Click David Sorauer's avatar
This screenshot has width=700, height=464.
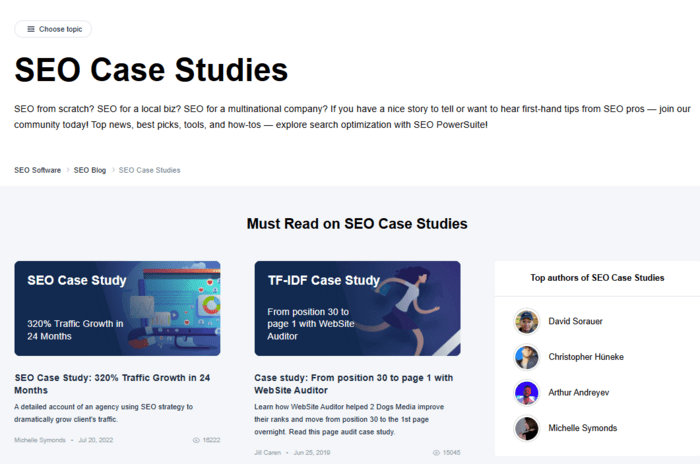527,321
